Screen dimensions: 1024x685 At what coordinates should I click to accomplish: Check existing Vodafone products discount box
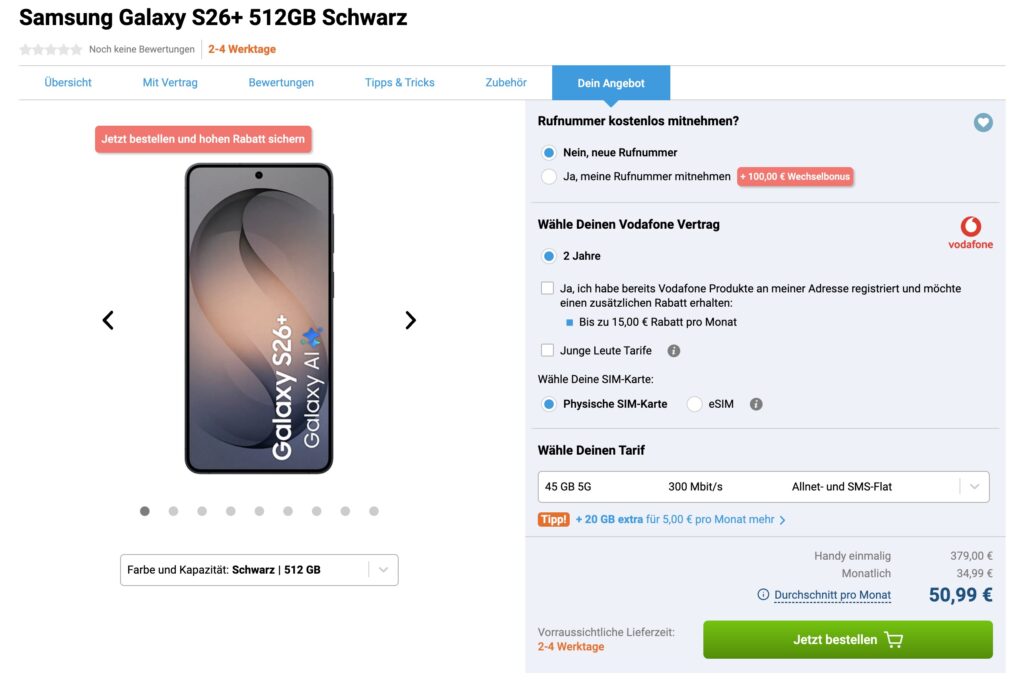[x=547, y=288]
